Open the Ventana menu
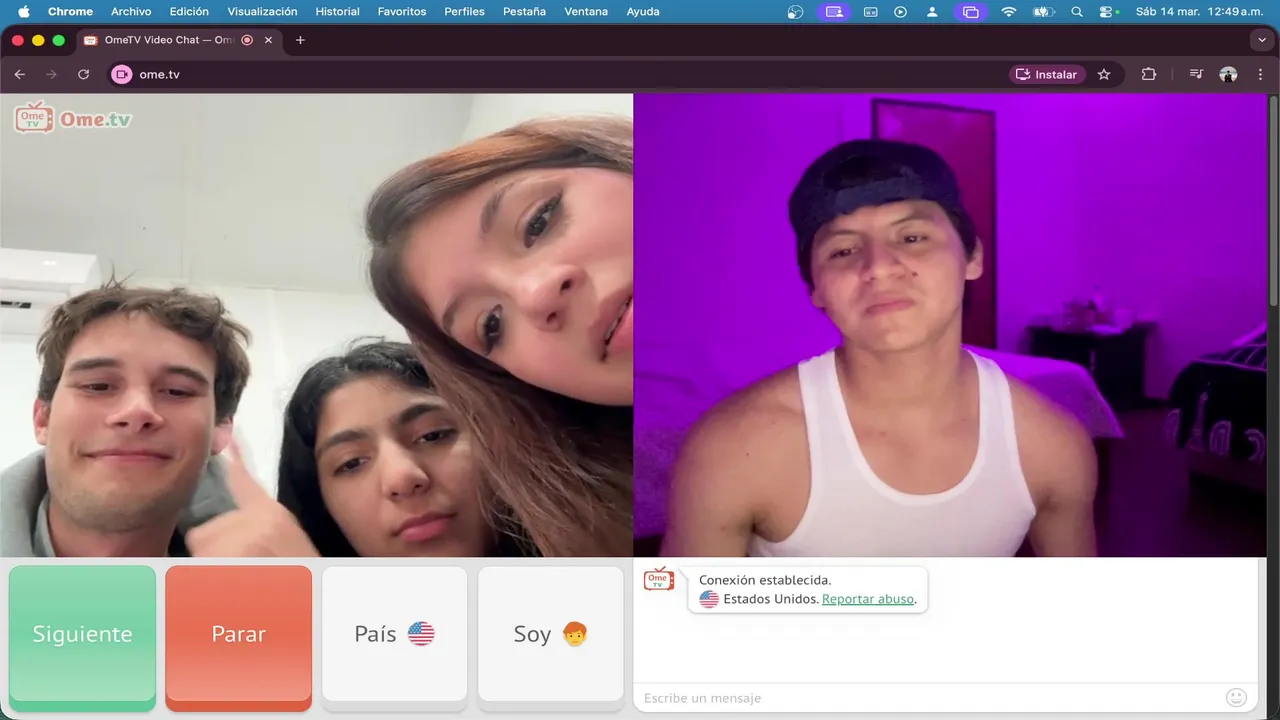The image size is (1280, 720). pos(586,12)
